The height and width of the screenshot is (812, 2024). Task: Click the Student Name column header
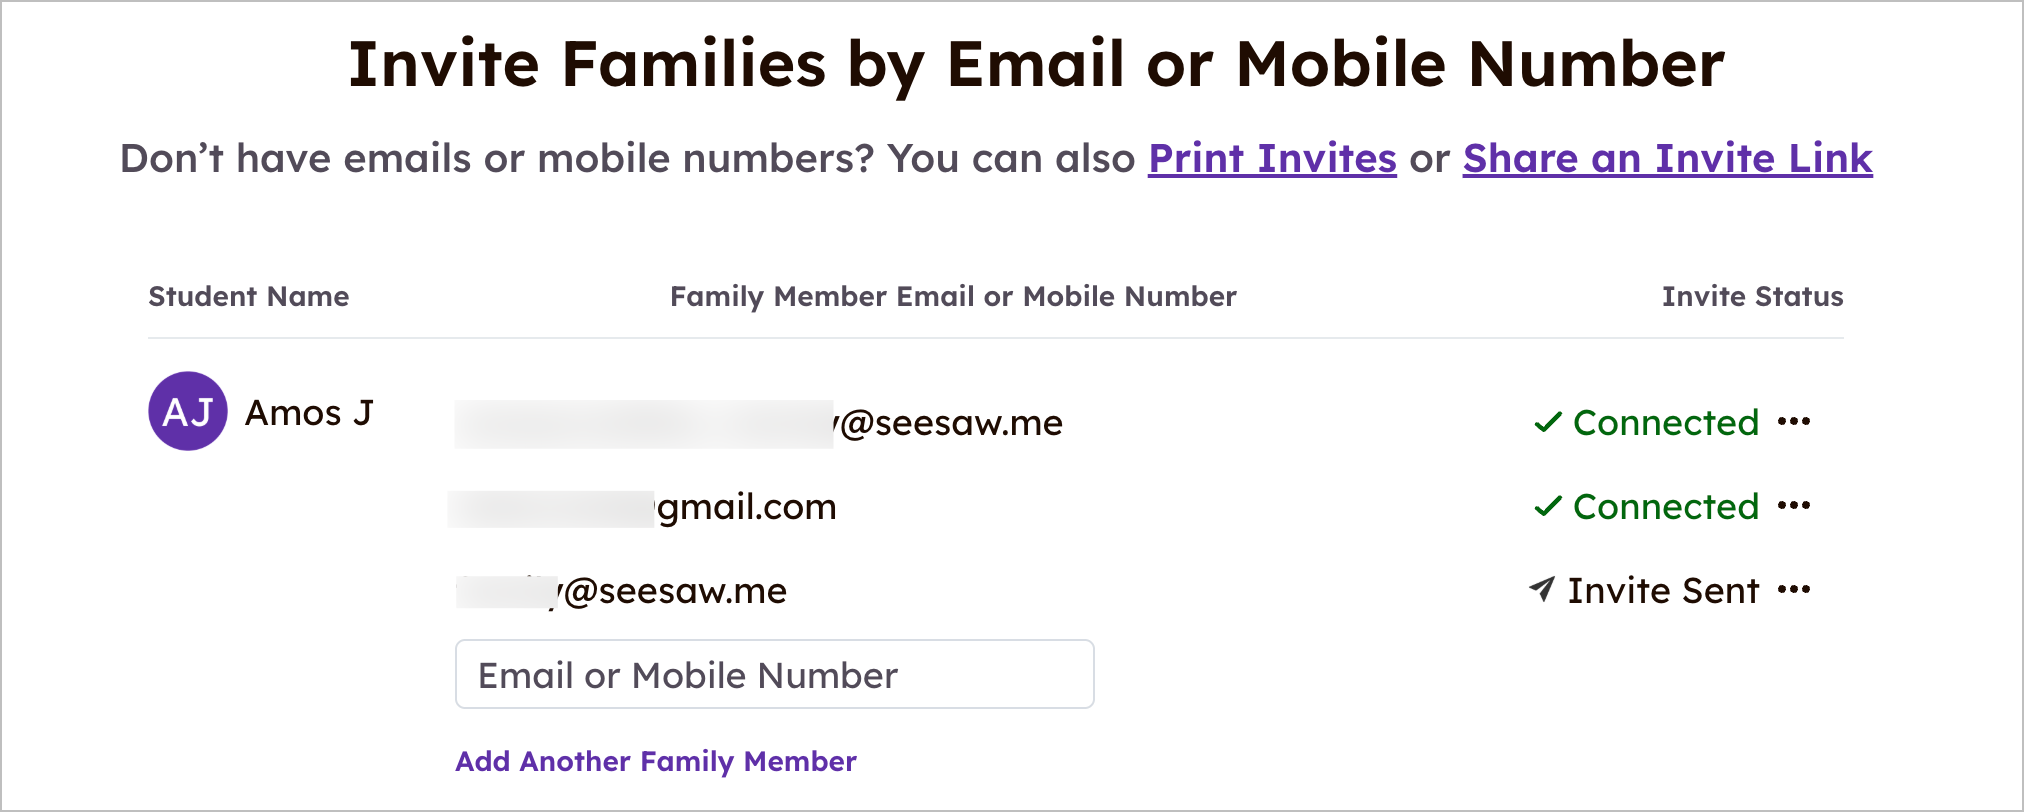pos(249,296)
